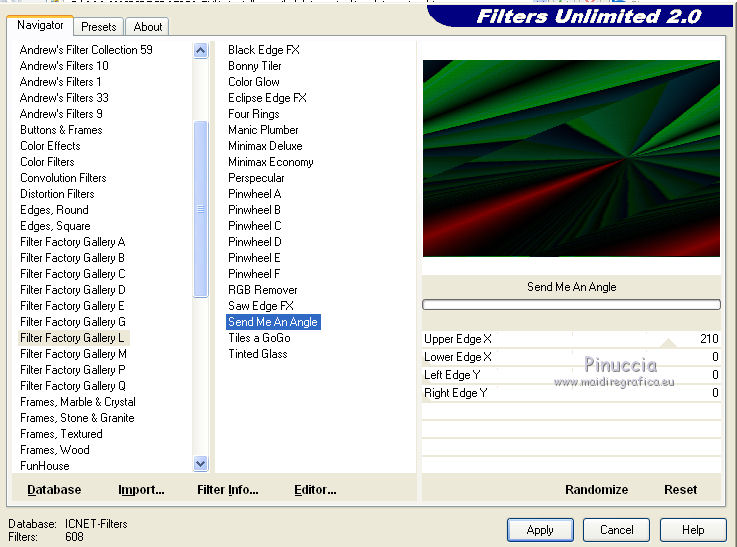Select Buttons & Frames category
737x547 pixels.
click(x=61, y=130)
